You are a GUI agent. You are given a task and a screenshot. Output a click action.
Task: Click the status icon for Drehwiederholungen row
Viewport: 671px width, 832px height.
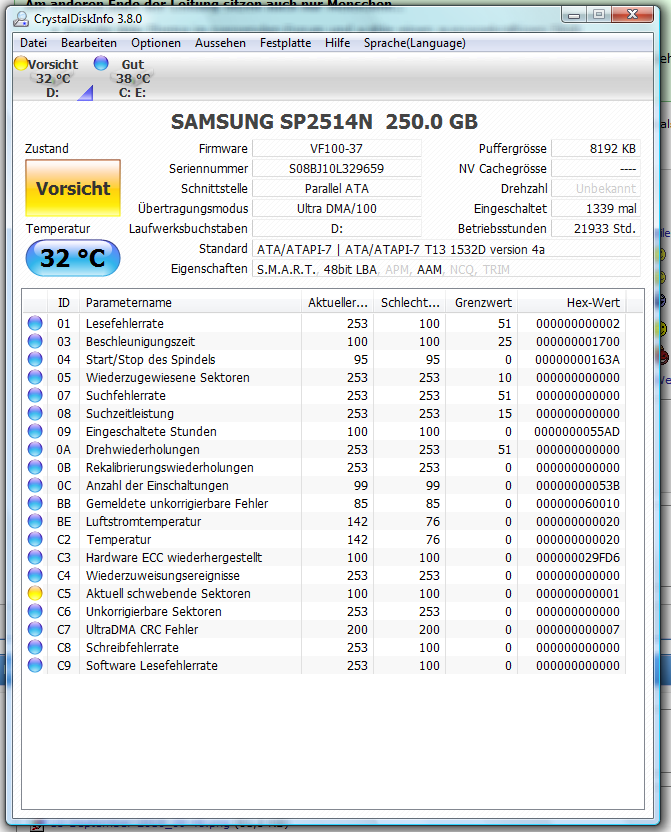(x=35, y=449)
